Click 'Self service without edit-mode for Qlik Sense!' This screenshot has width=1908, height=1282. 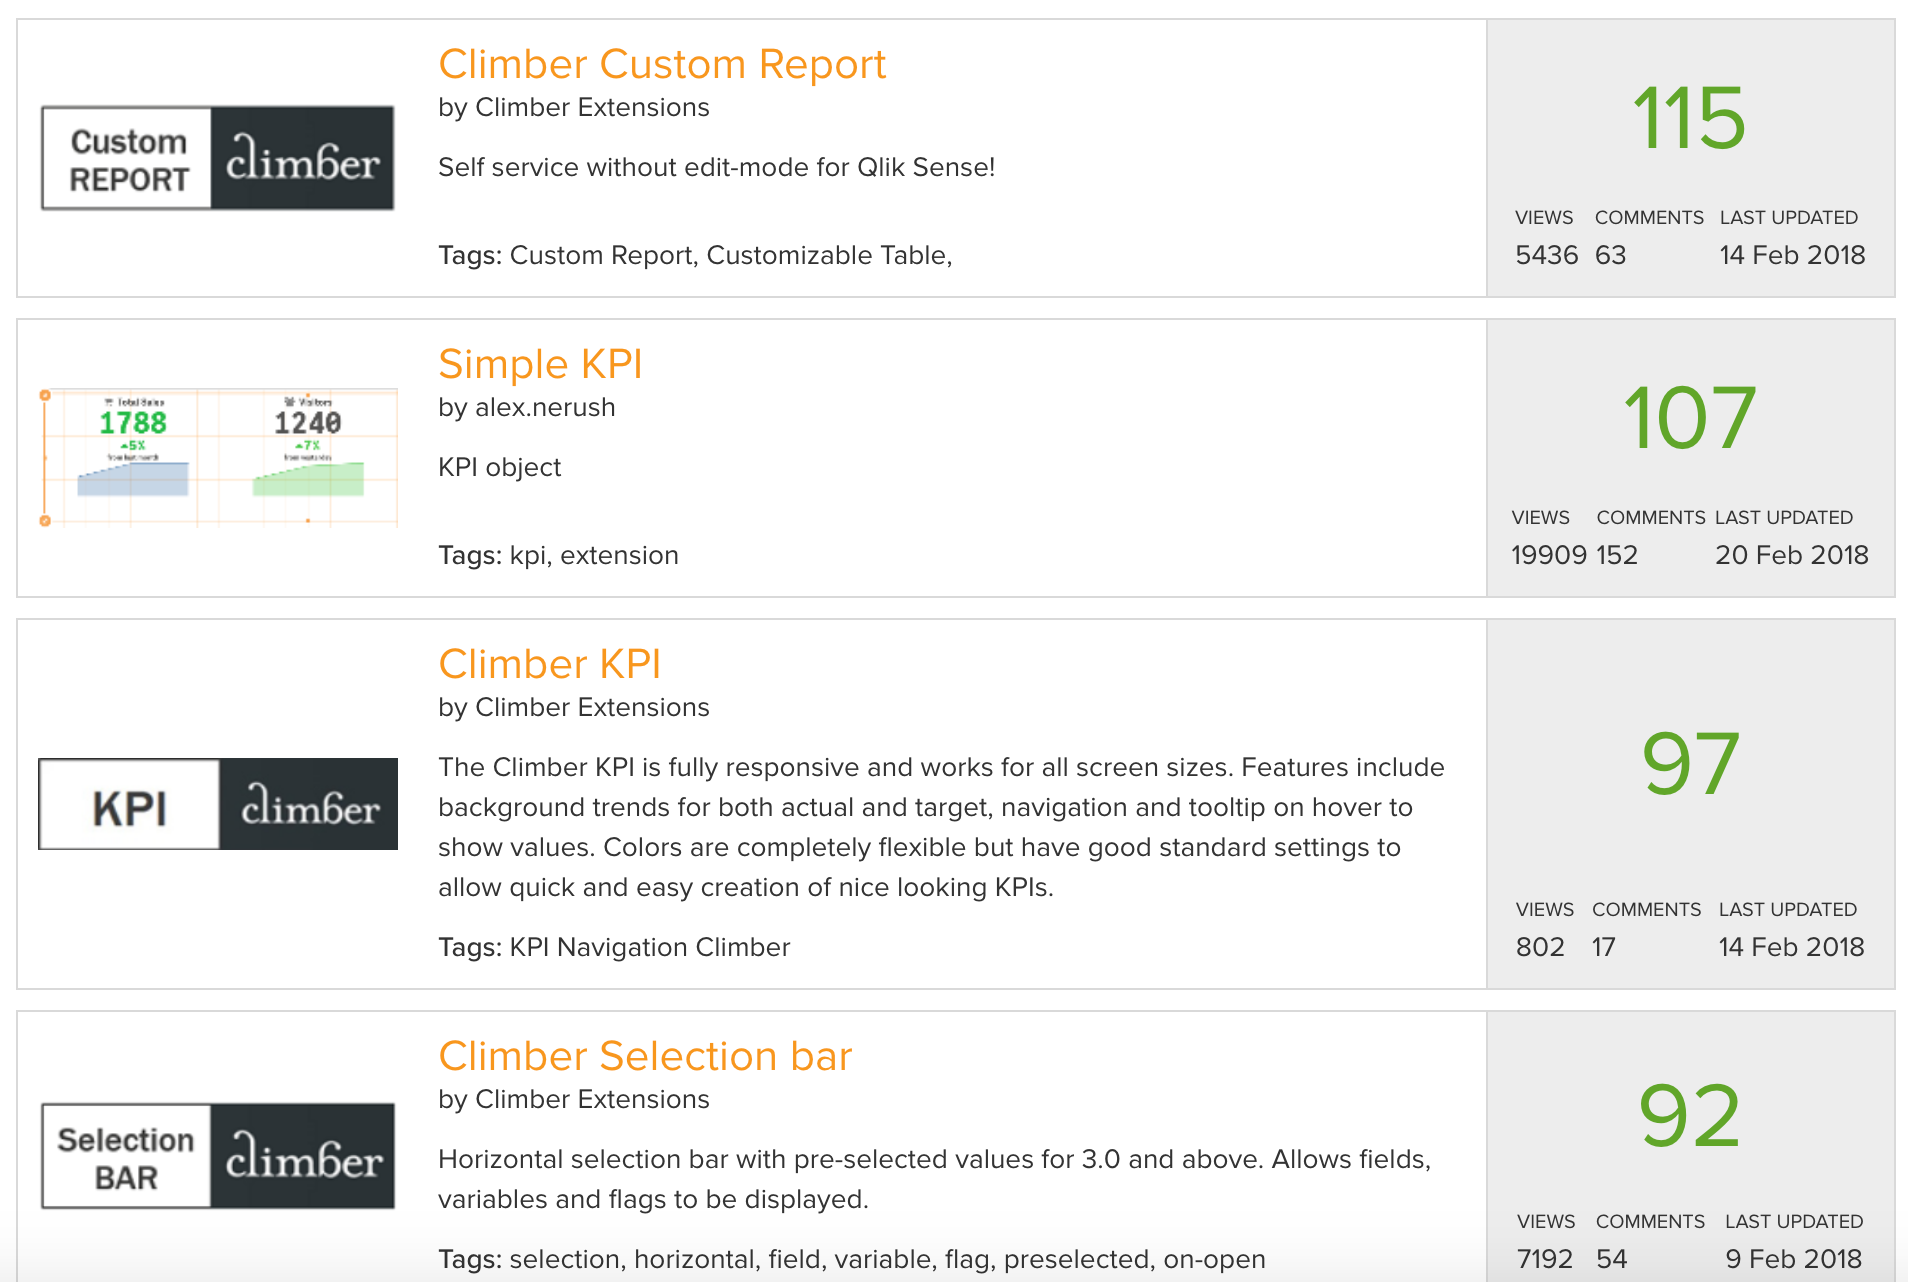[717, 168]
